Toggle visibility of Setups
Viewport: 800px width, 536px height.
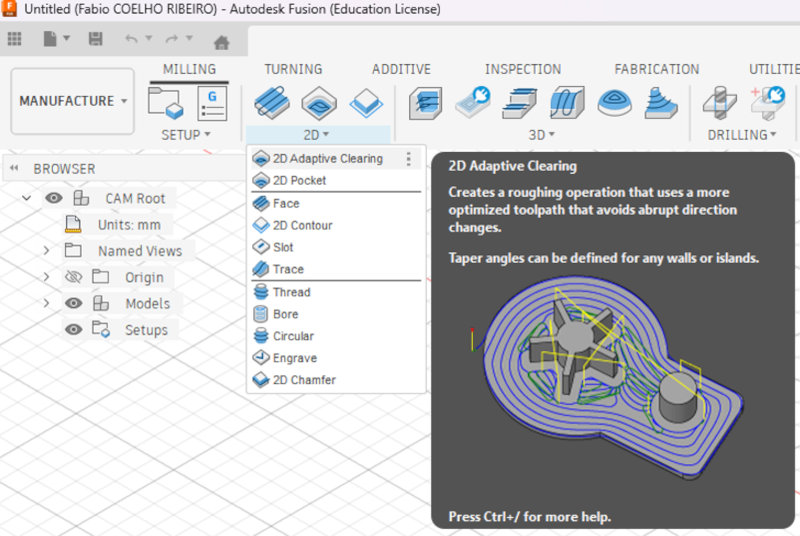click(x=73, y=329)
